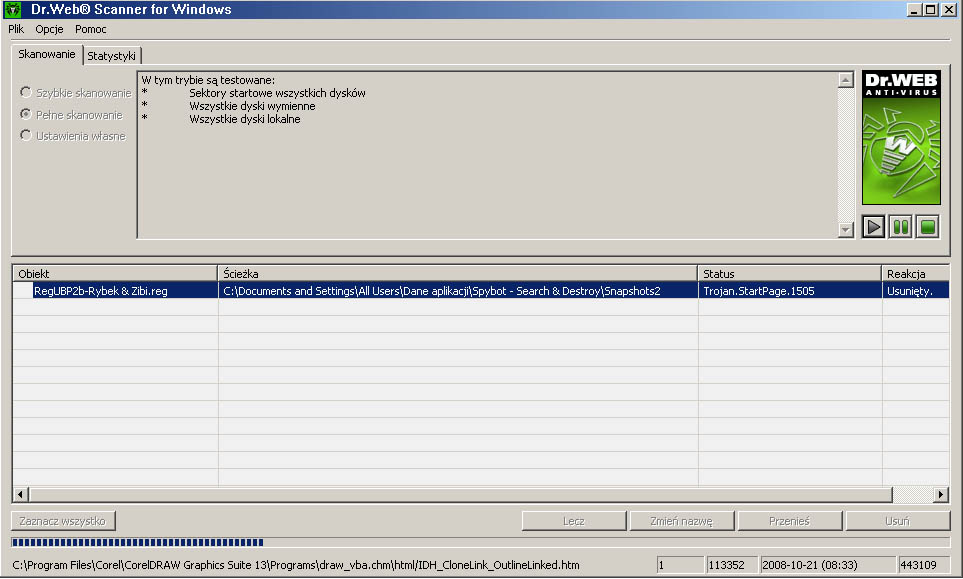Switch to the Skanowanie tab
Image resolution: width=963 pixels, height=579 pixels.
click(46, 55)
